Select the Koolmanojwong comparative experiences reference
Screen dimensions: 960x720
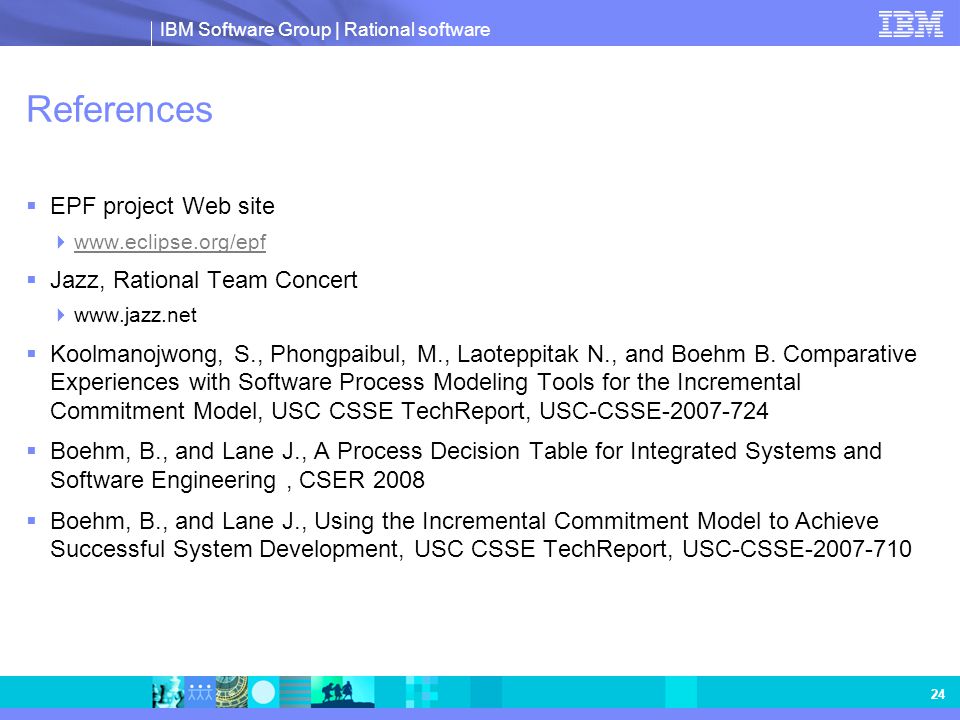(x=483, y=382)
